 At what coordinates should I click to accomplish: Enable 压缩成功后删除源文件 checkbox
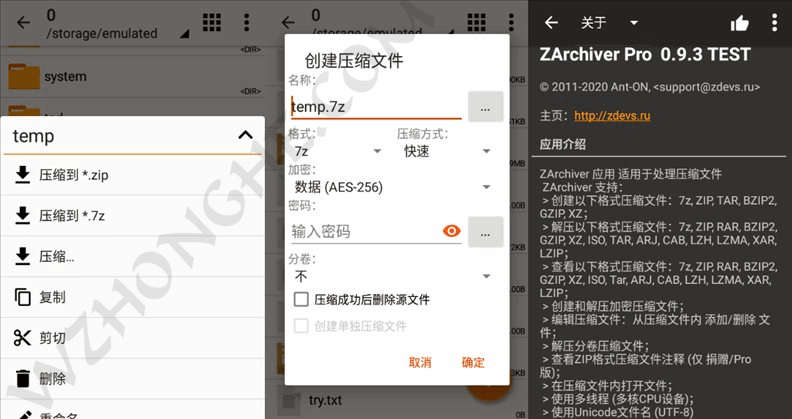tap(301, 299)
